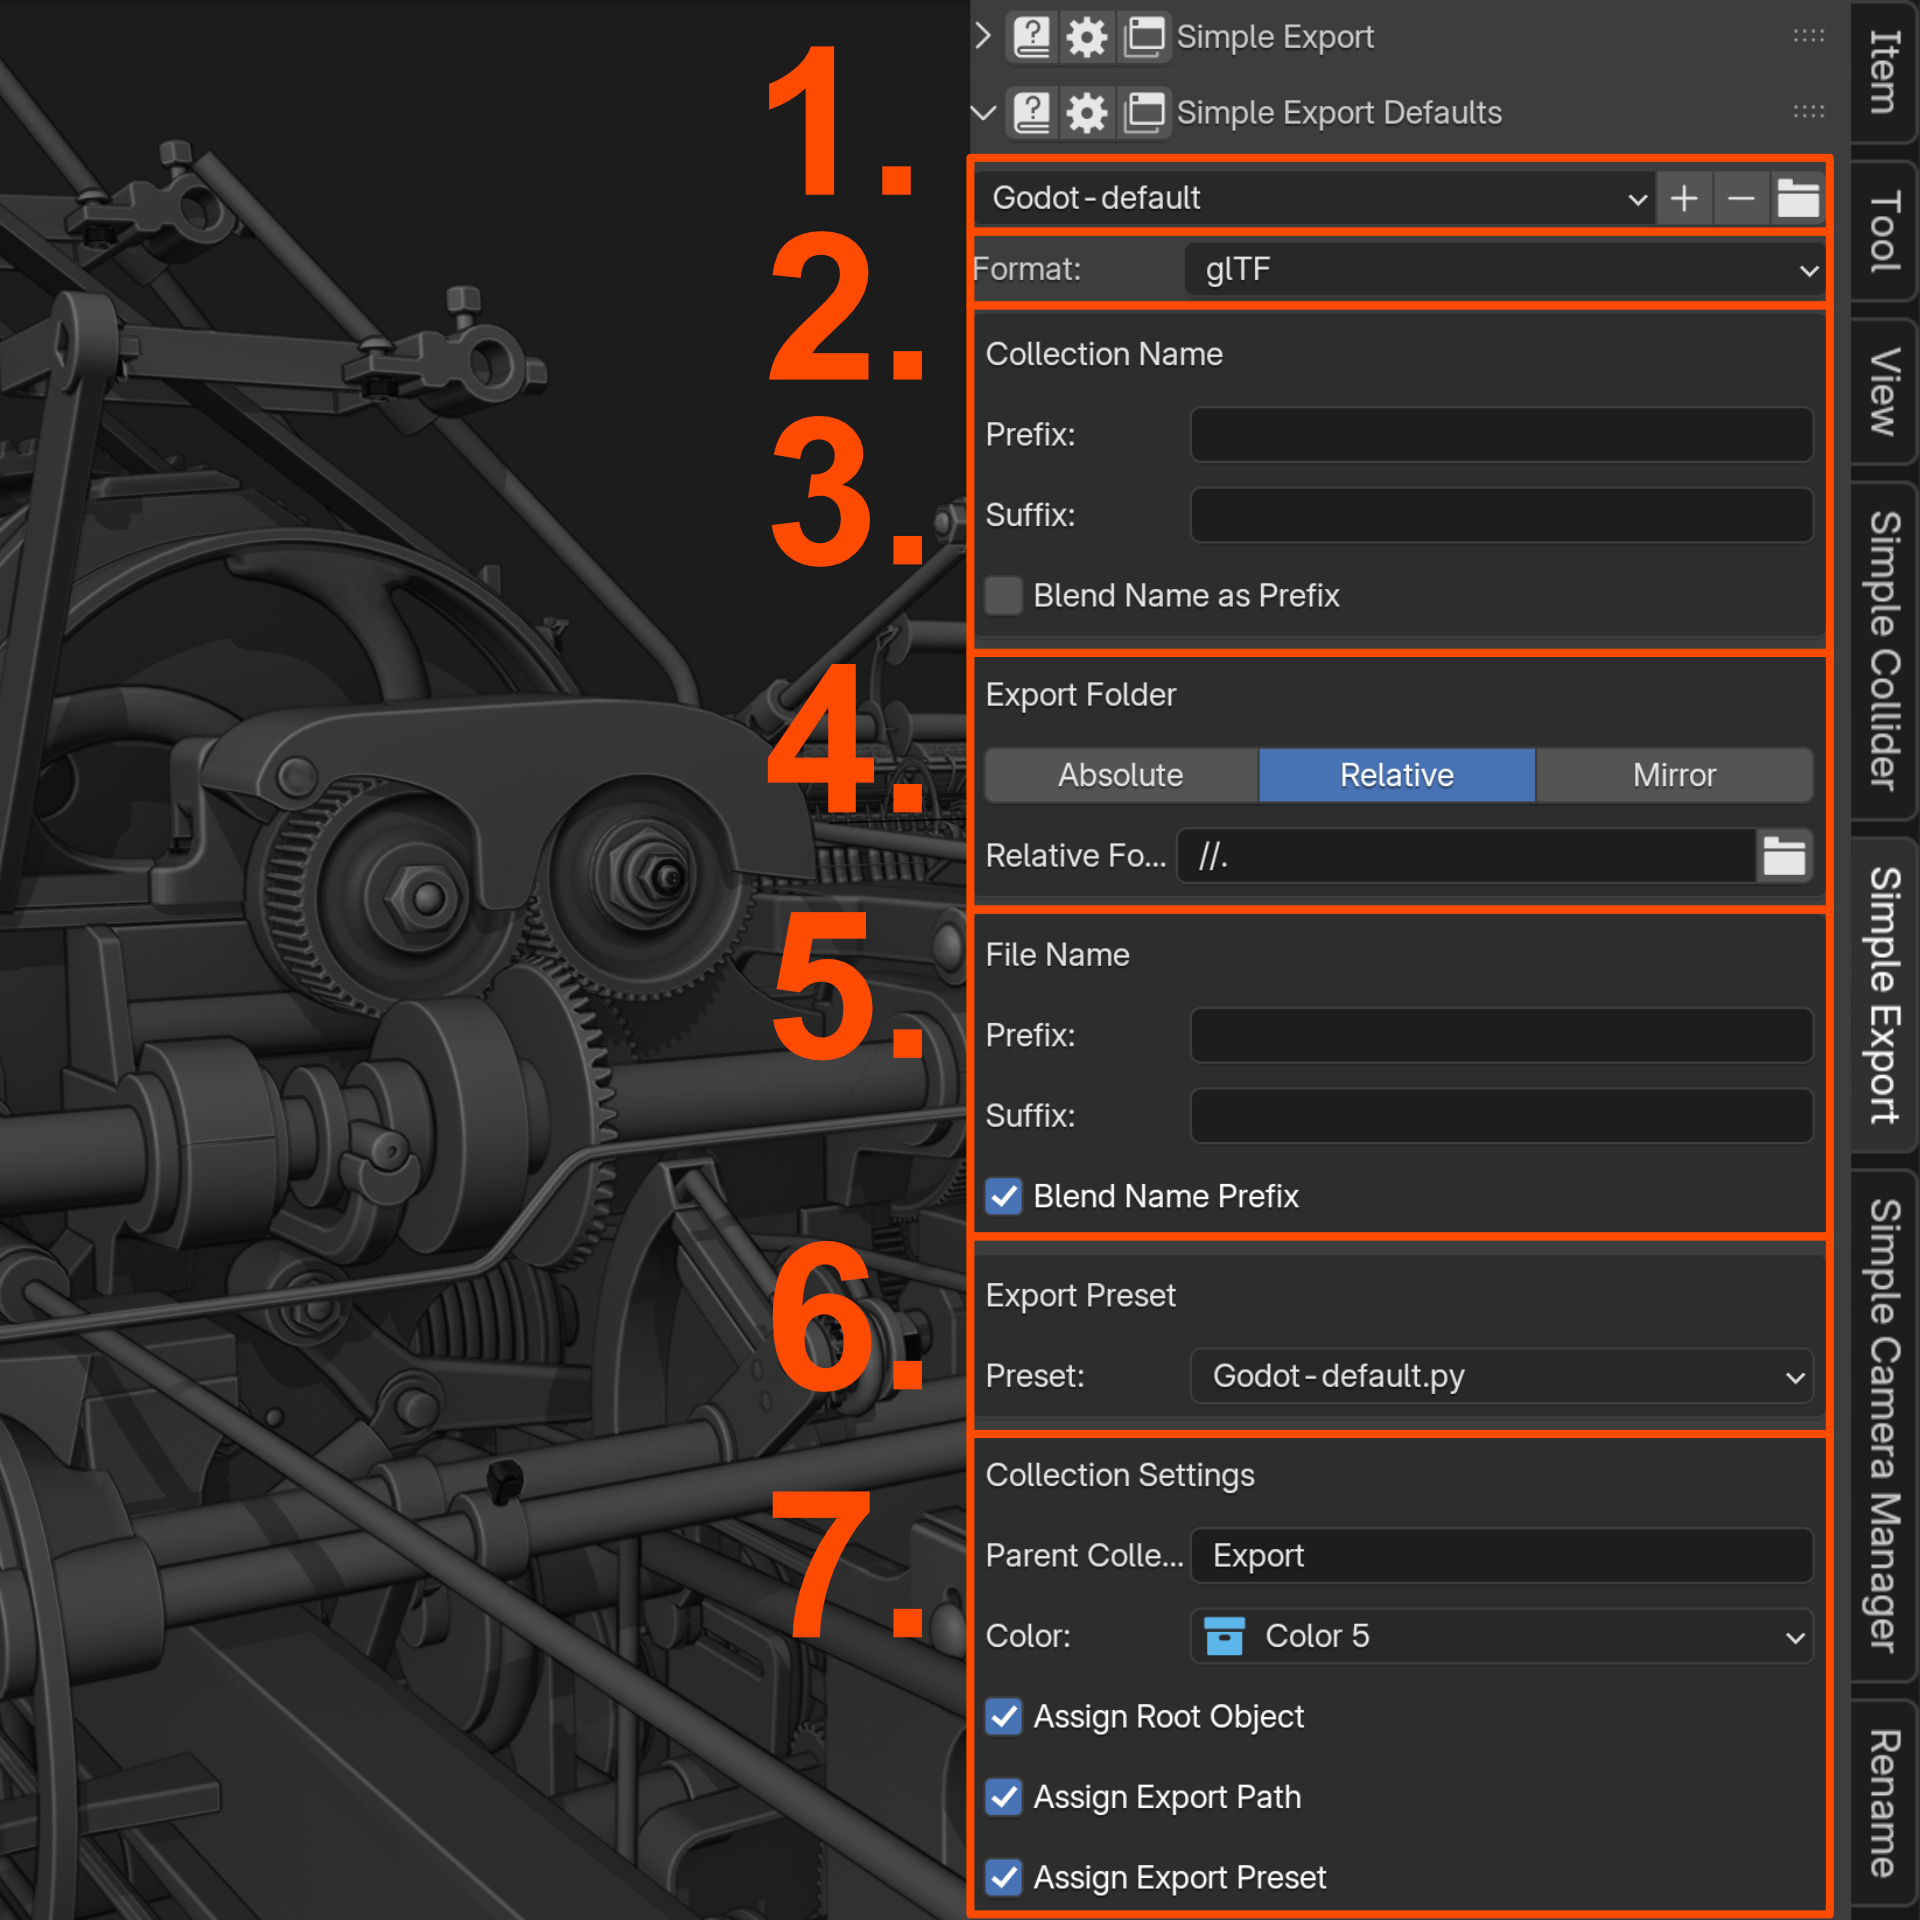Switch to the View sidebar tab

tap(1884, 391)
